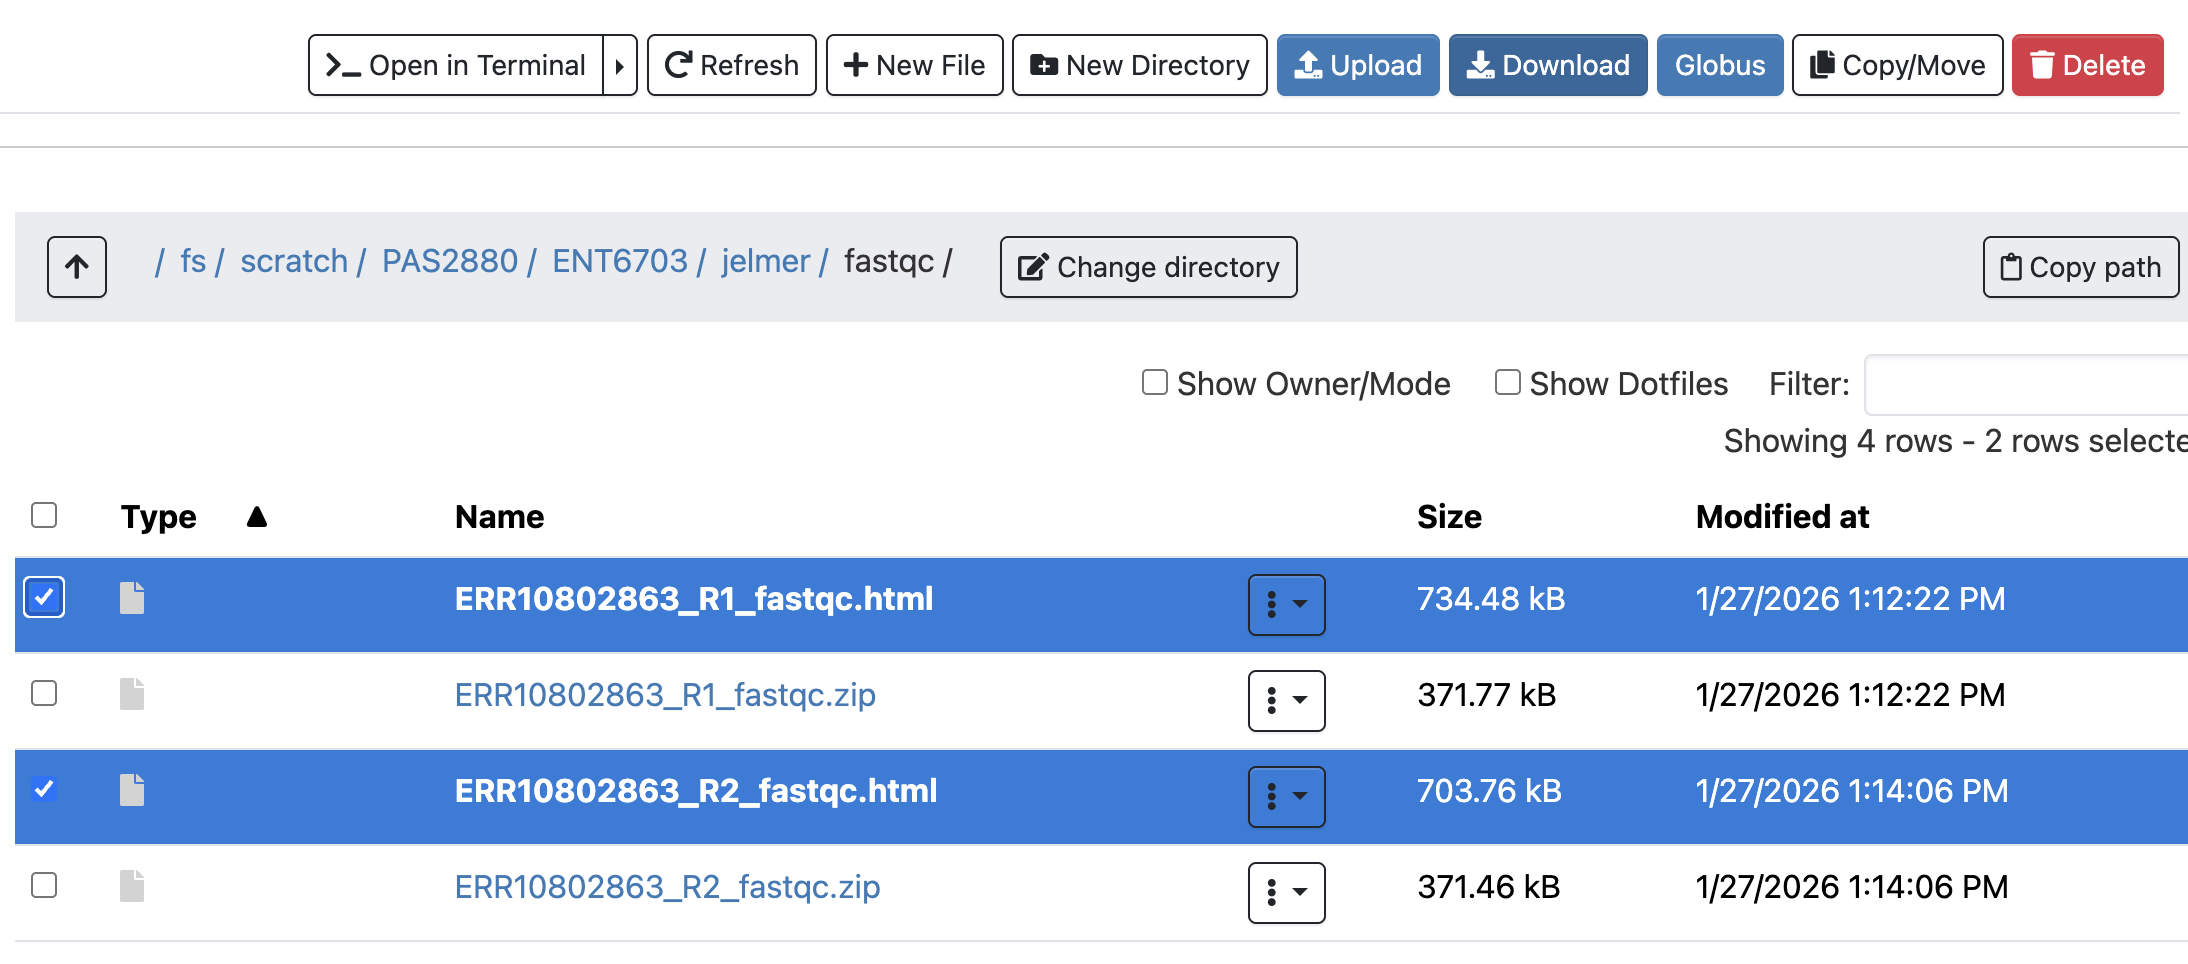Open actions menu for ERR10802863_R2_fastqc.html
Screen dimensions: 2188x964
pyautogui.click(x=1286, y=796)
